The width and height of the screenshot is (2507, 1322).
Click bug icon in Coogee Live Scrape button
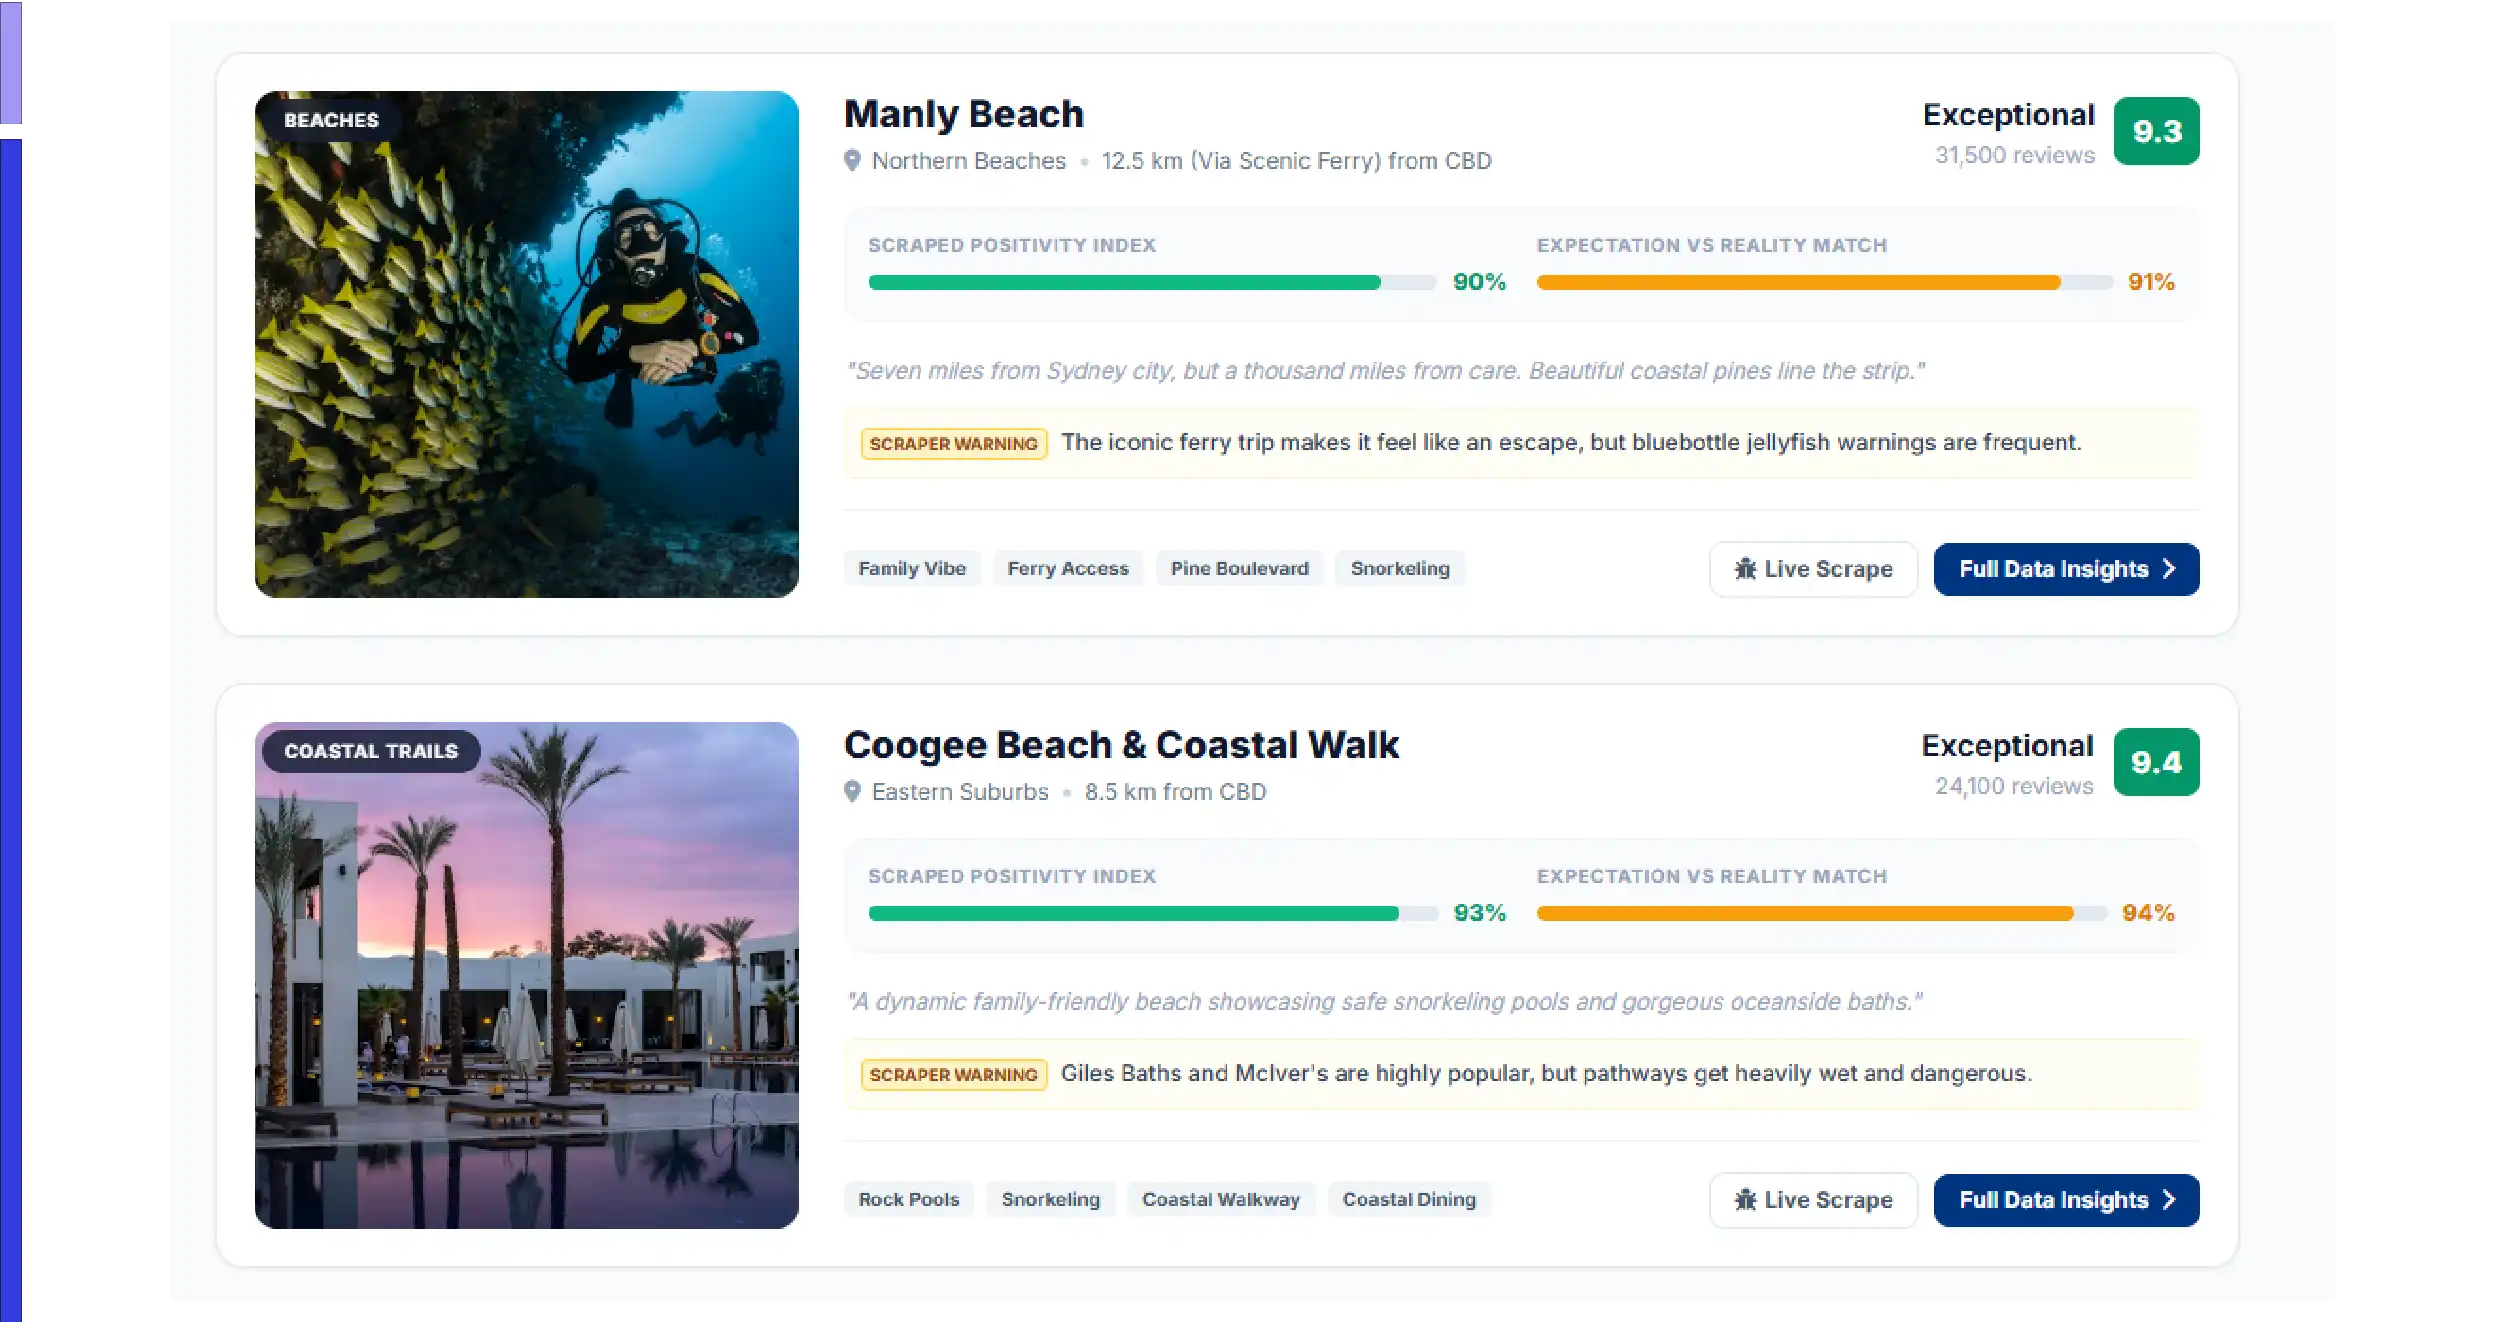(1745, 1200)
